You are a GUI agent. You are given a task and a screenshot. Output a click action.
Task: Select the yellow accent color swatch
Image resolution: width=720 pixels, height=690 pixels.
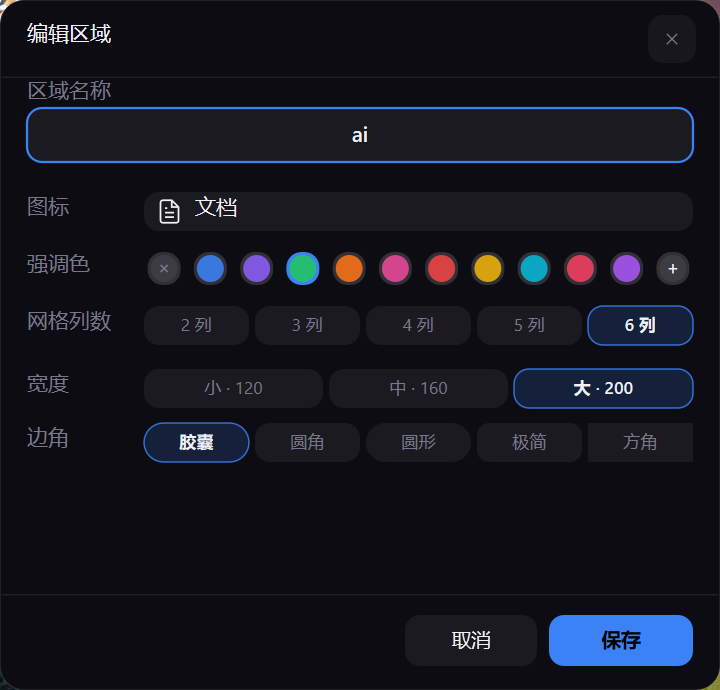(x=488, y=269)
